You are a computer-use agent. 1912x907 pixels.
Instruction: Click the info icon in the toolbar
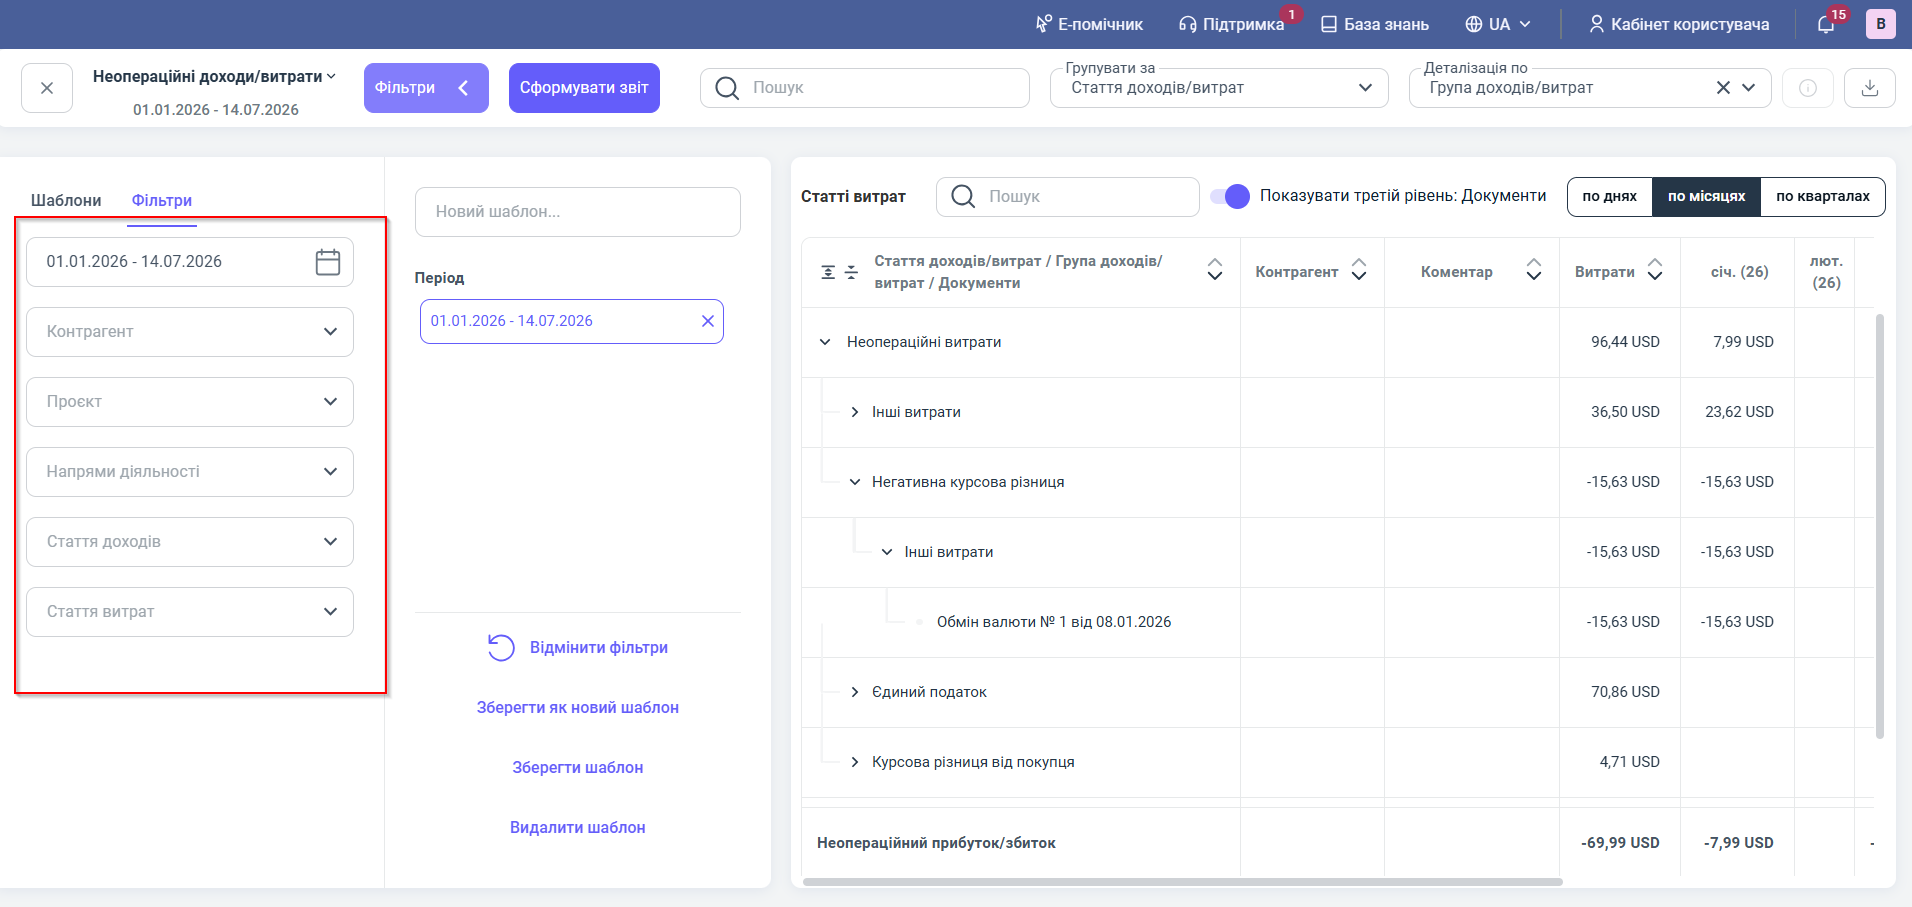[1808, 88]
